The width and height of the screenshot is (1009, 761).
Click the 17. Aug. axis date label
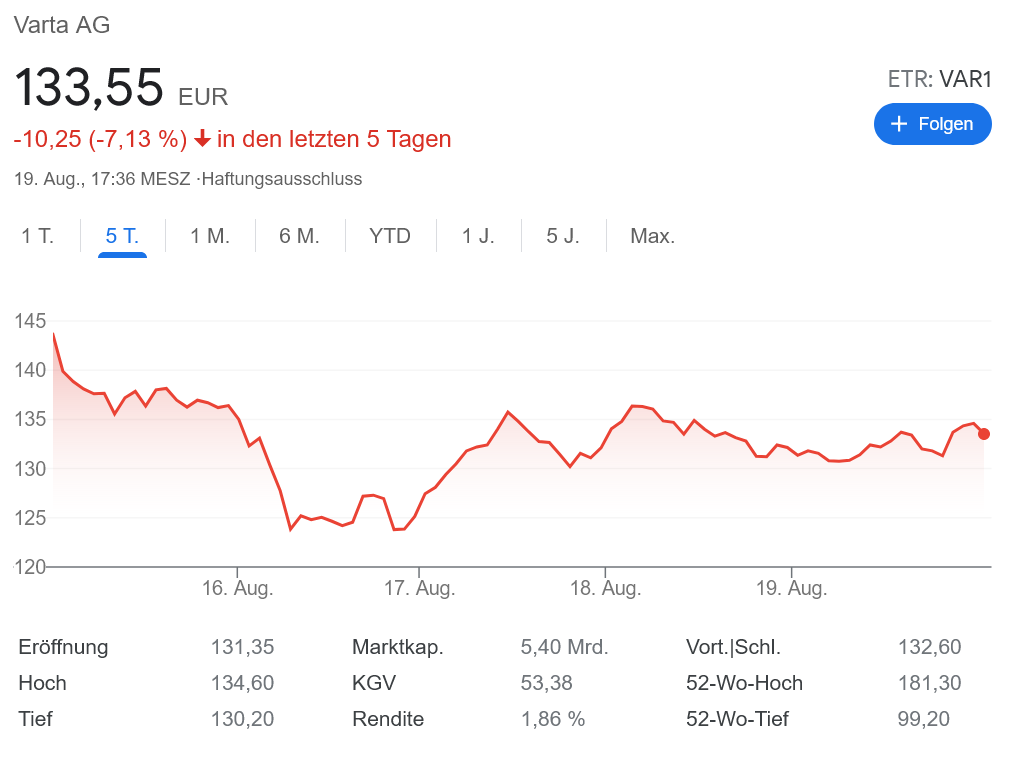click(419, 589)
